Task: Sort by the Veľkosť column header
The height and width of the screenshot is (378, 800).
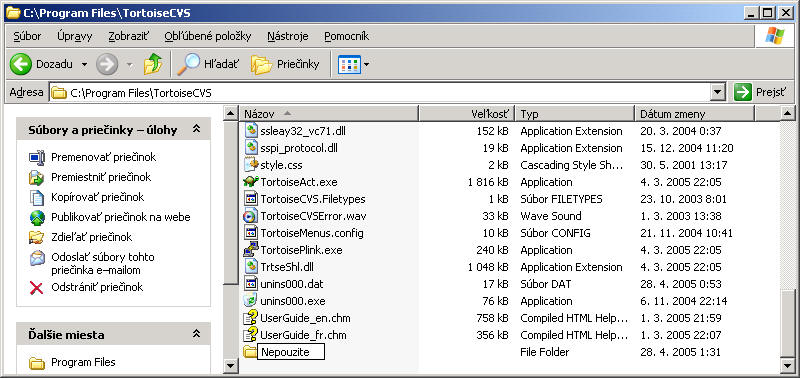Action: [x=467, y=114]
